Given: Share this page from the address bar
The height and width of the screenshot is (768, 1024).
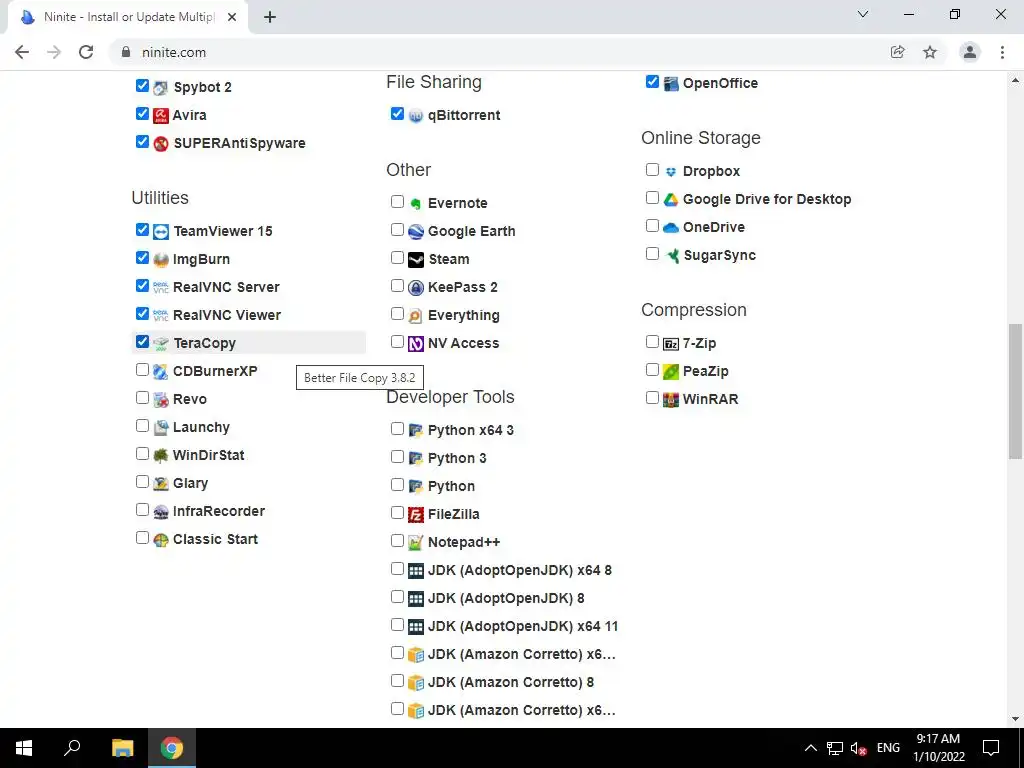Looking at the screenshot, I should [x=898, y=52].
